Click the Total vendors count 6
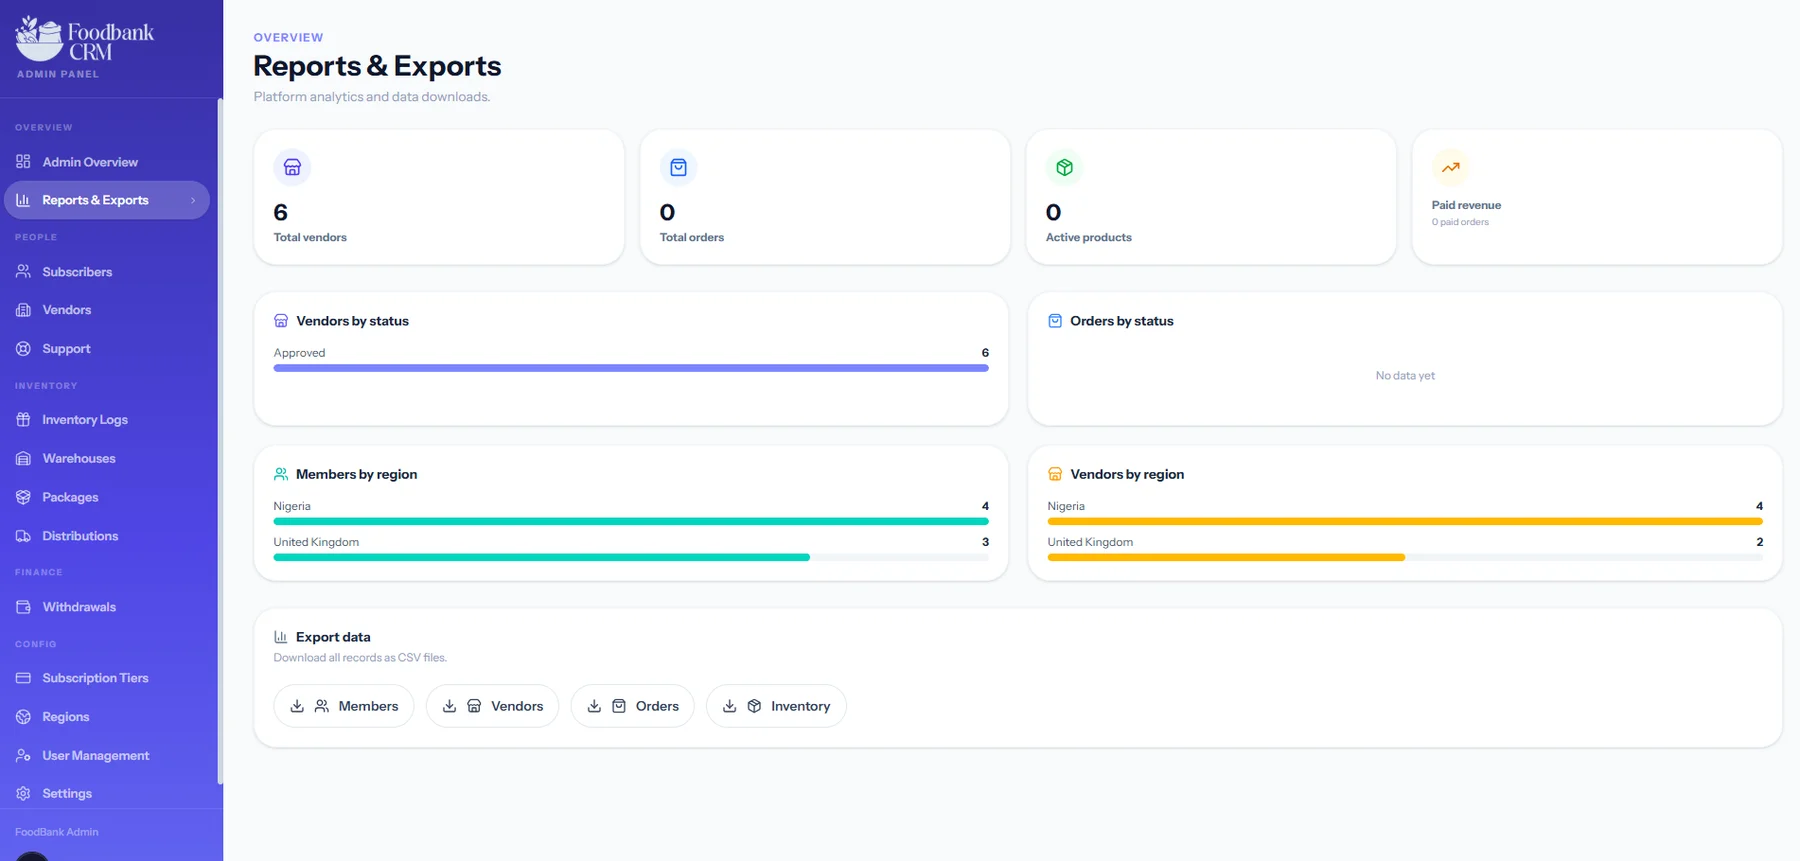This screenshot has height=861, width=1800. coord(280,212)
